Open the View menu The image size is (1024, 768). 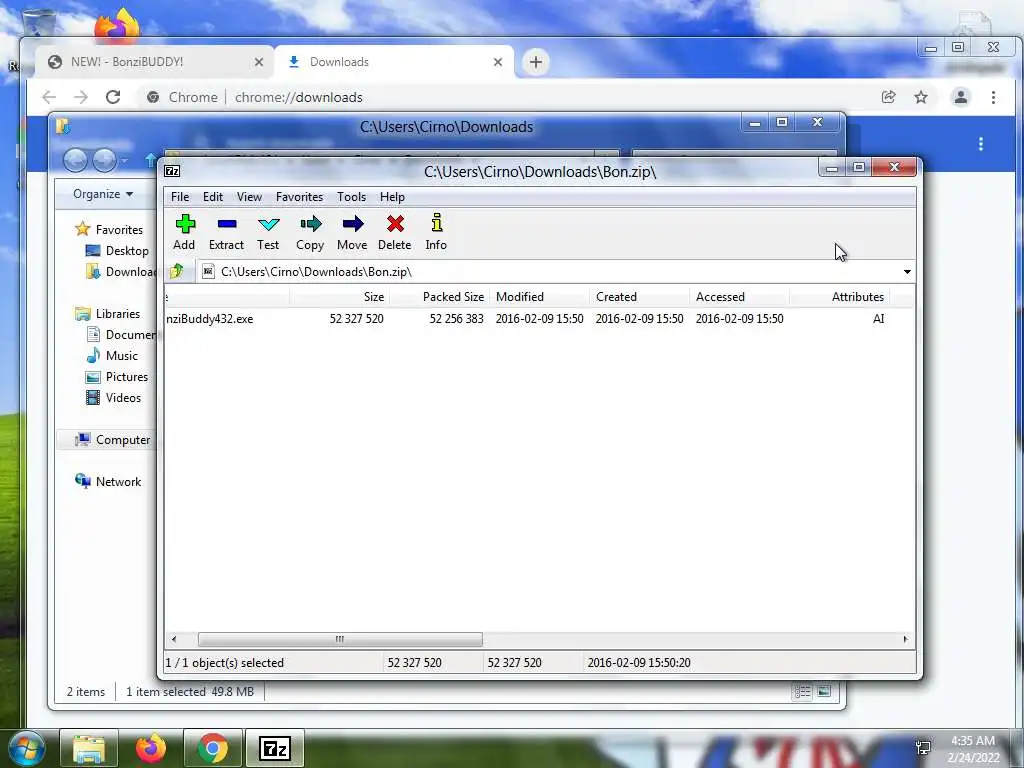(x=249, y=197)
